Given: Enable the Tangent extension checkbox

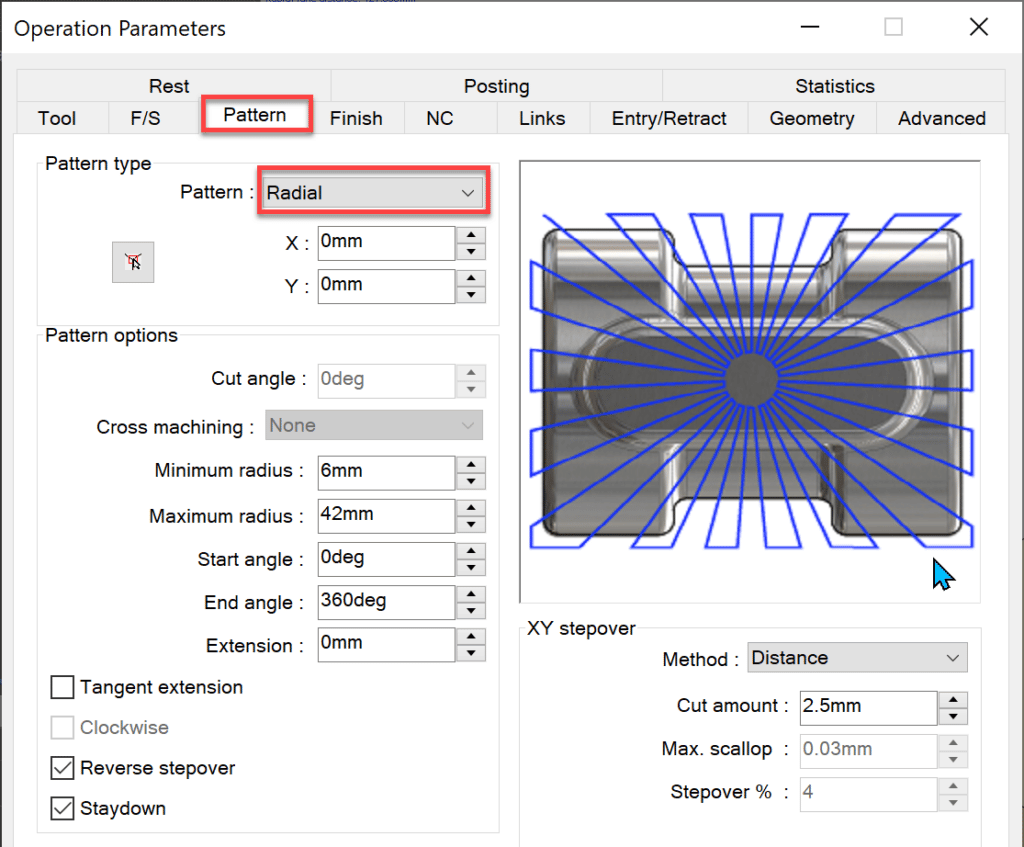Looking at the screenshot, I should coord(62,687).
